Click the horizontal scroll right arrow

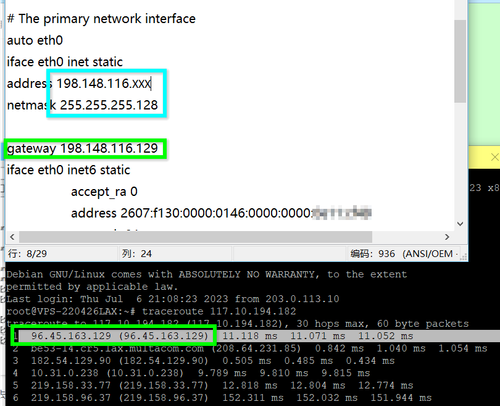coord(447,237)
